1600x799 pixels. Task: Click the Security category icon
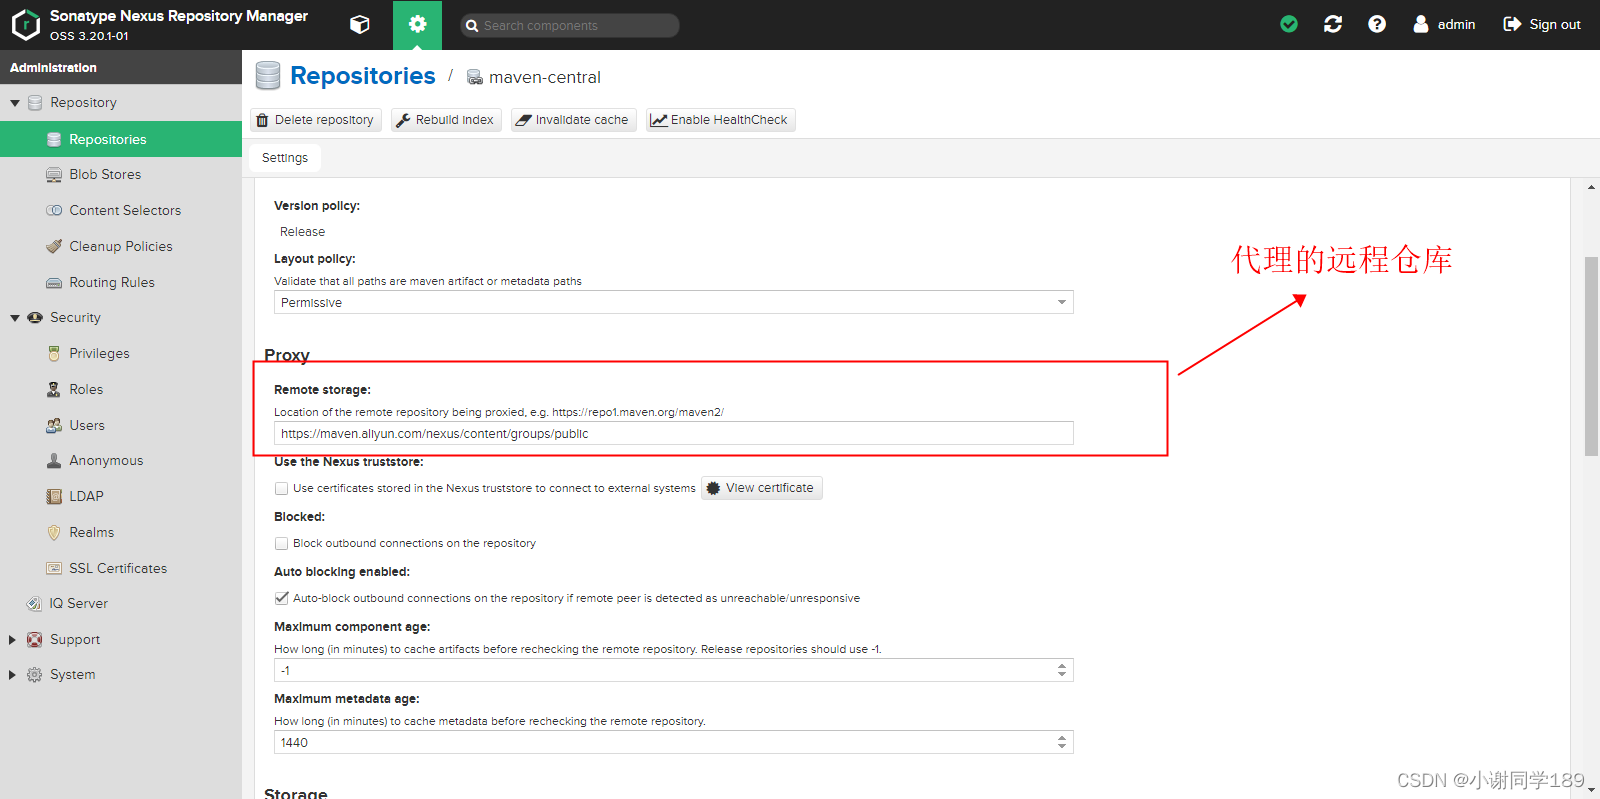pos(34,317)
